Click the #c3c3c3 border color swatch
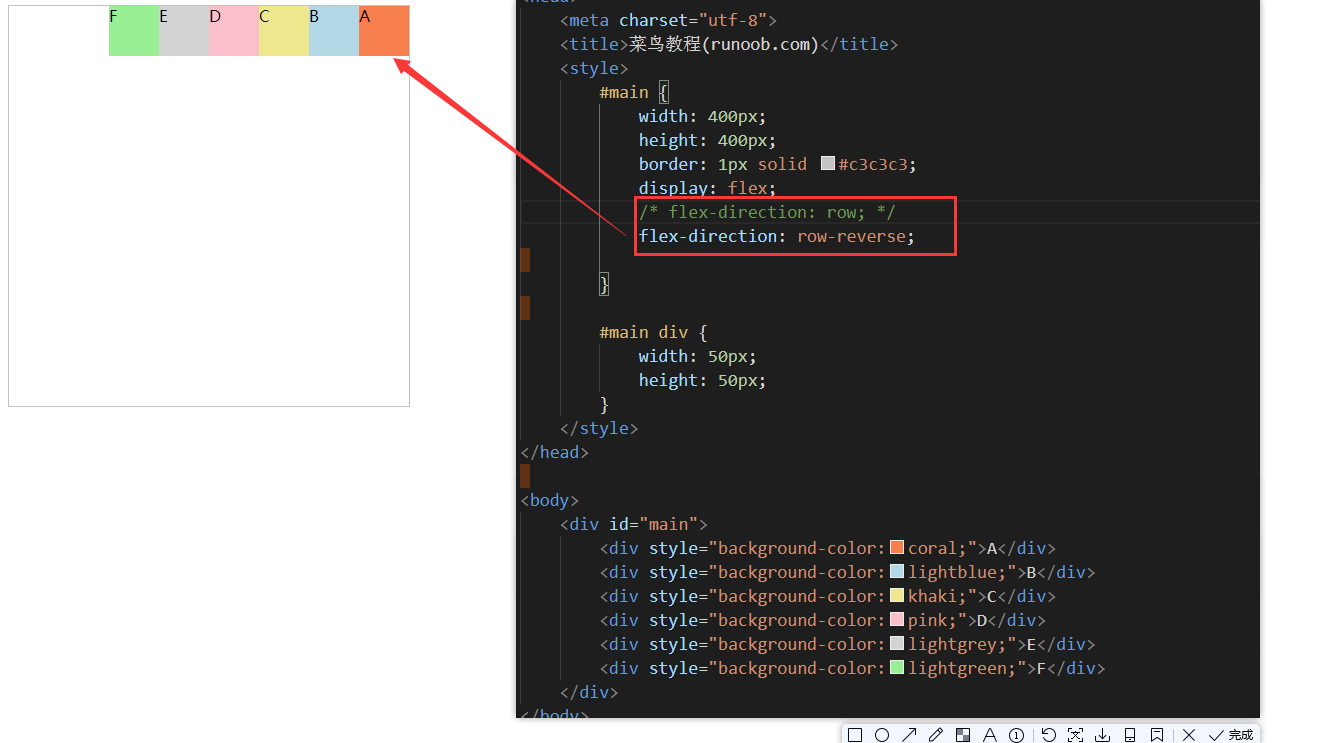Viewport: 1329px width, 743px height. coord(828,163)
